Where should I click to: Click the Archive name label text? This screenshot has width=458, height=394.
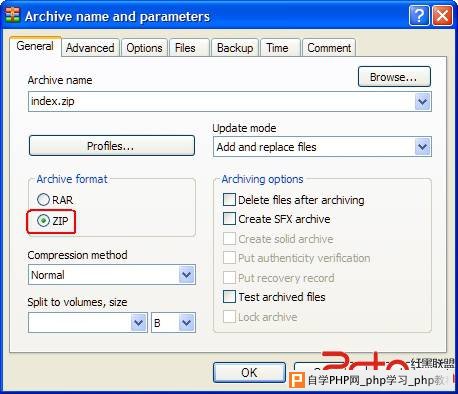[60, 80]
